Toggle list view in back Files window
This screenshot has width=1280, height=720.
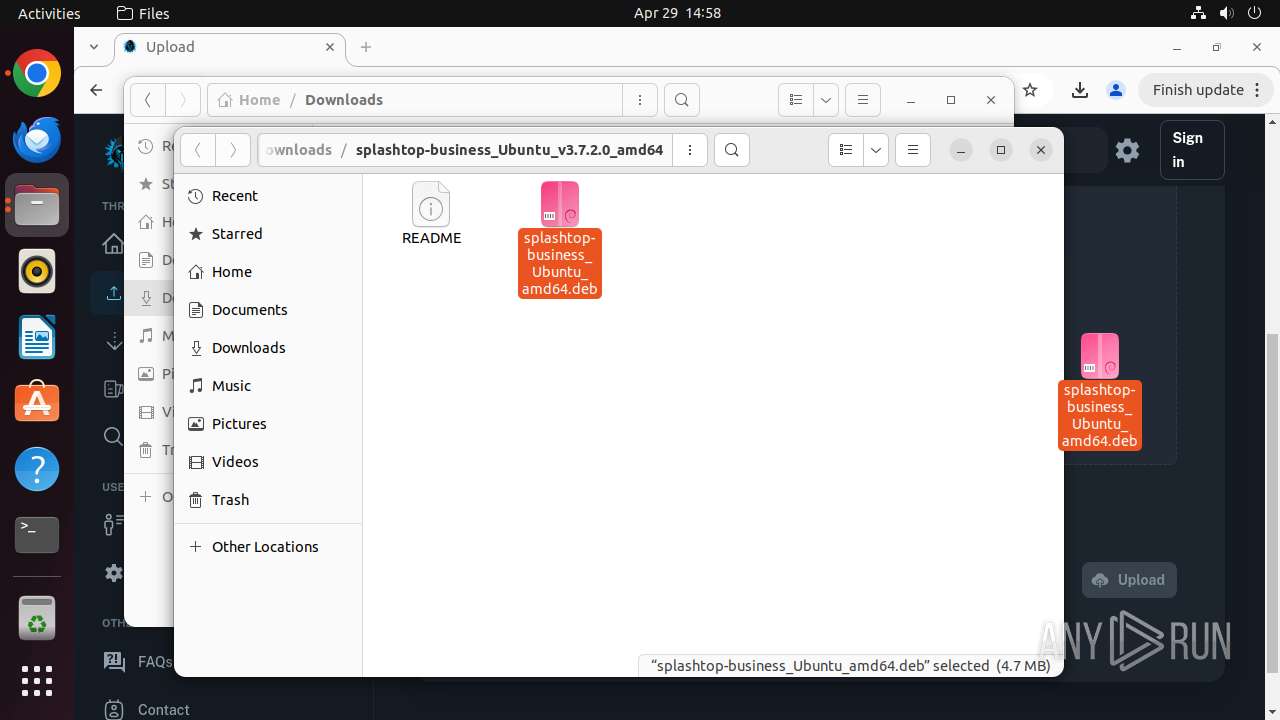(x=796, y=100)
